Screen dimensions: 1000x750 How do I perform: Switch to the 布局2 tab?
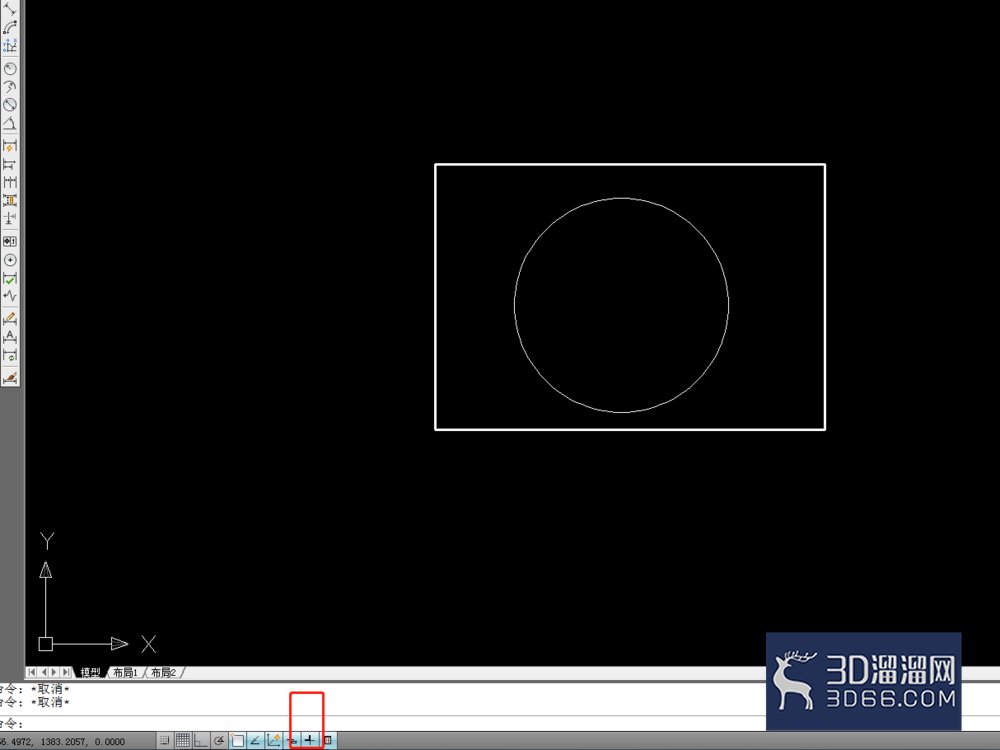coord(163,672)
